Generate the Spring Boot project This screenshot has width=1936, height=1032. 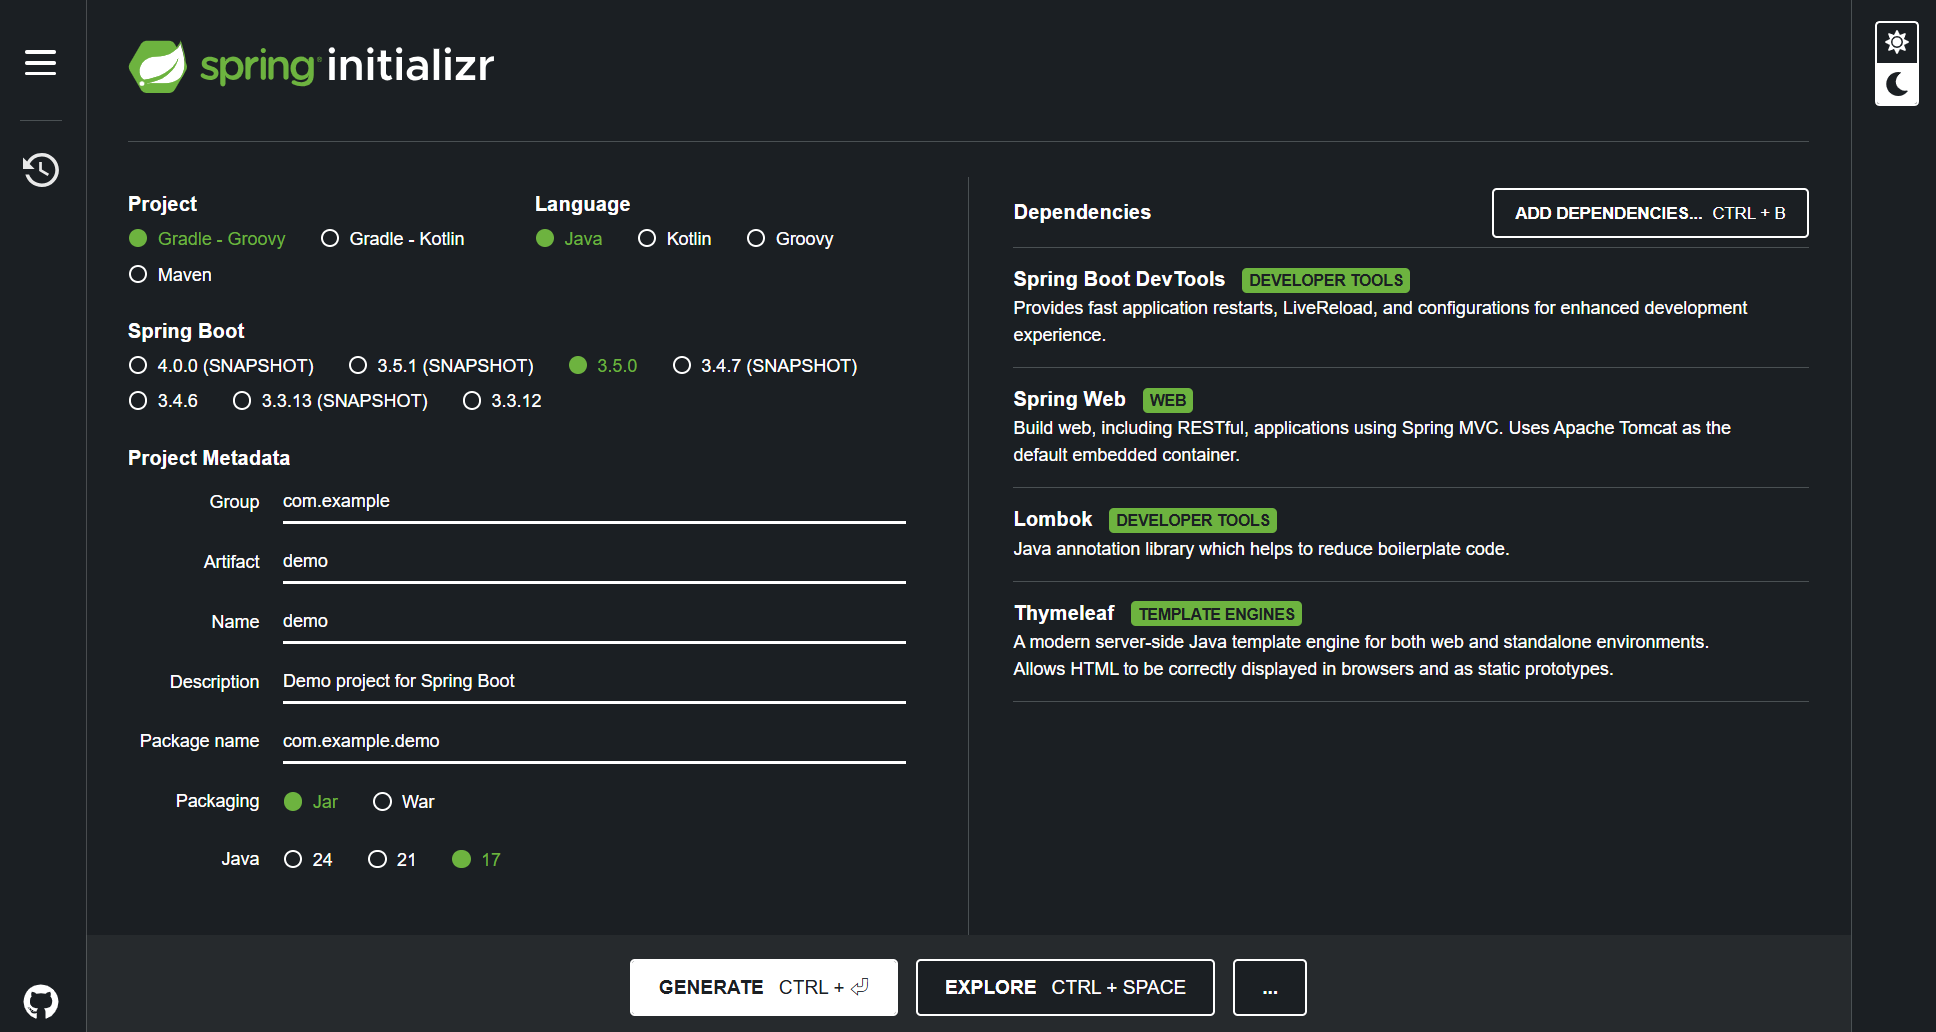pyautogui.click(x=763, y=987)
